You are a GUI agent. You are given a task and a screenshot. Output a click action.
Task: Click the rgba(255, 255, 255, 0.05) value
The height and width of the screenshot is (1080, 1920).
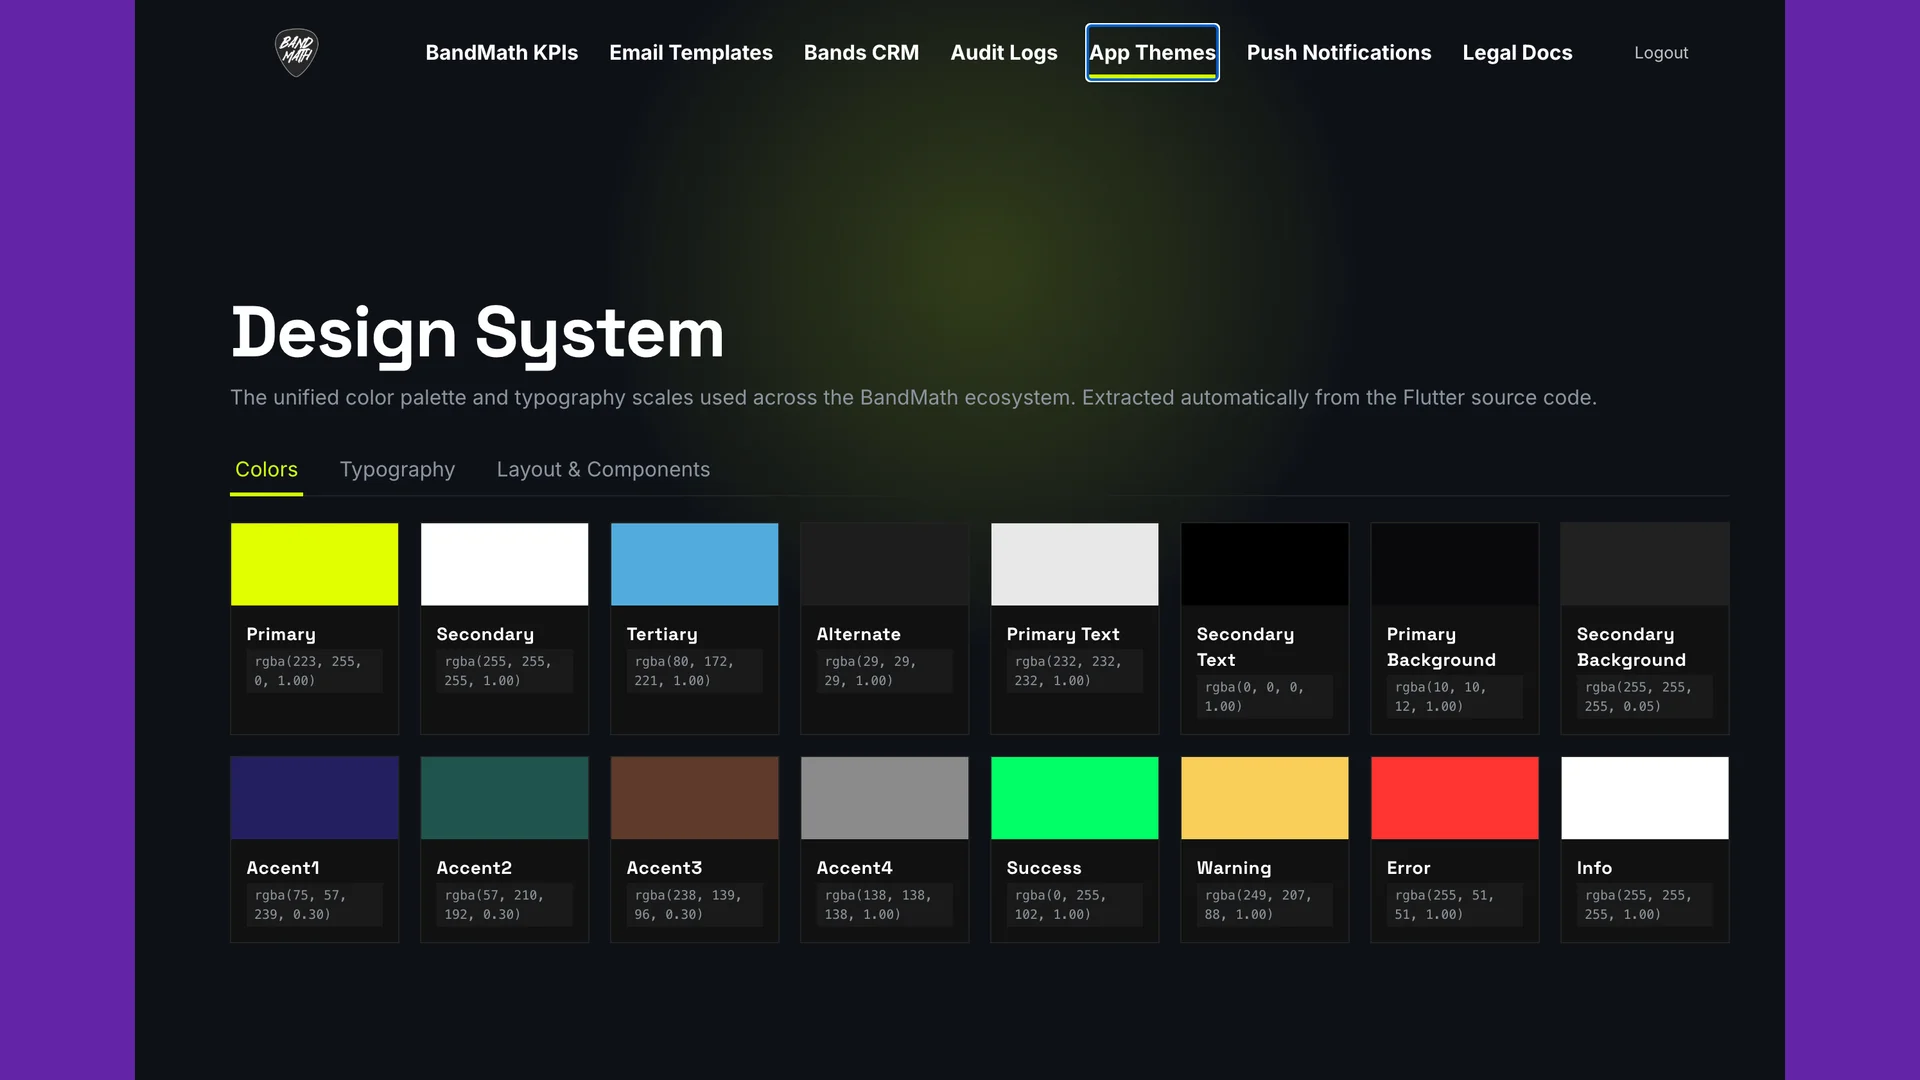pyautogui.click(x=1644, y=697)
